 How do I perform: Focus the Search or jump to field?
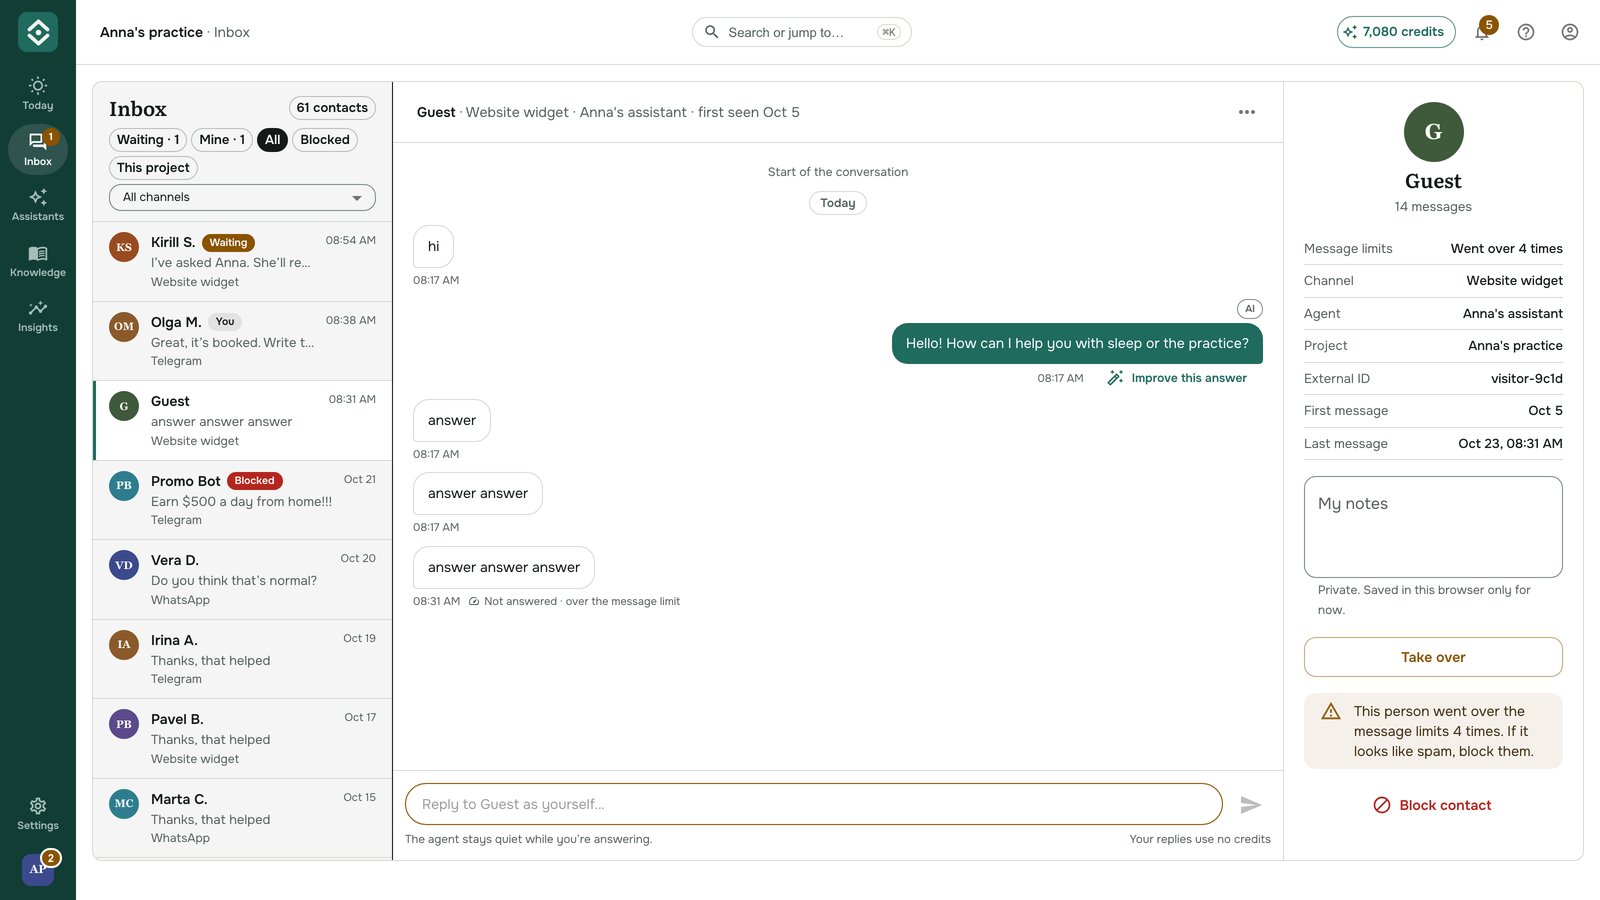801,32
